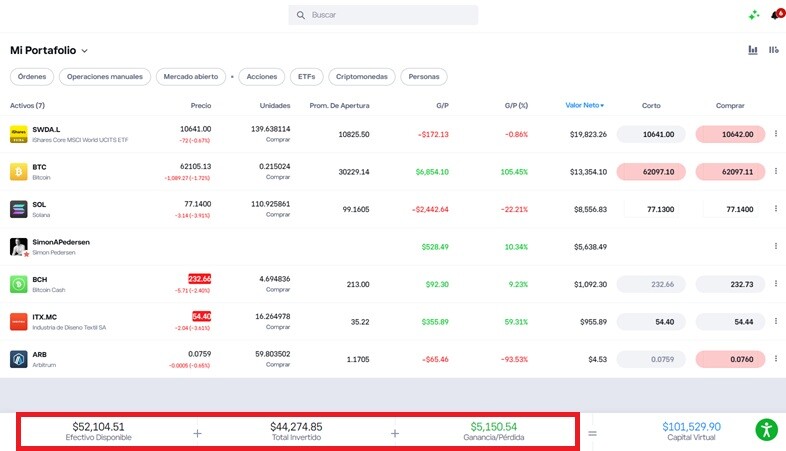Open SimonAPedersen profile picture

pos(19,247)
